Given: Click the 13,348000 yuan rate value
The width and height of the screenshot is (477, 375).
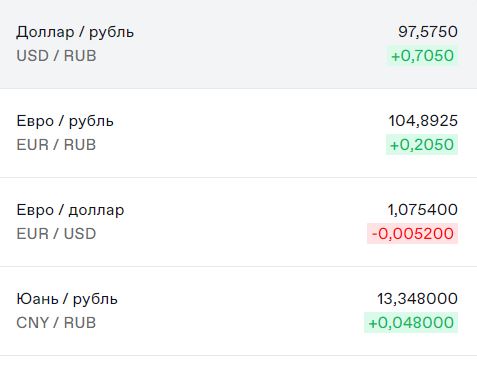Looking at the screenshot, I should (x=417, y=299).
